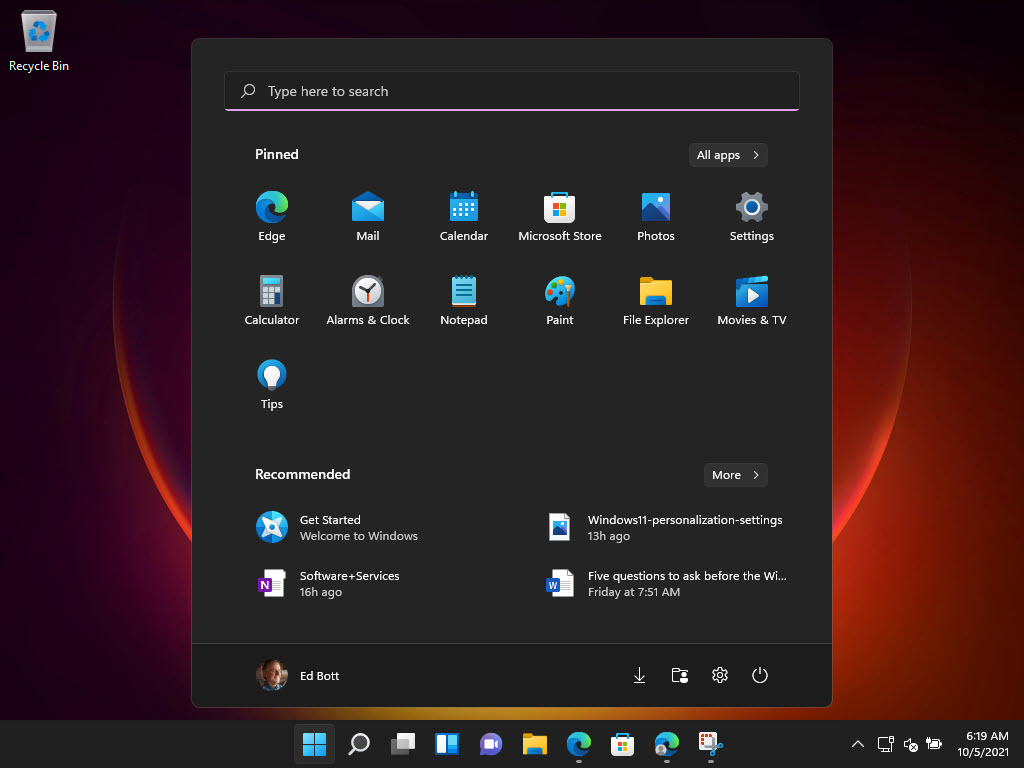This screenshot has height=768, width=1024.
Task: Click the power button icon
Action: tap(760, 676)
